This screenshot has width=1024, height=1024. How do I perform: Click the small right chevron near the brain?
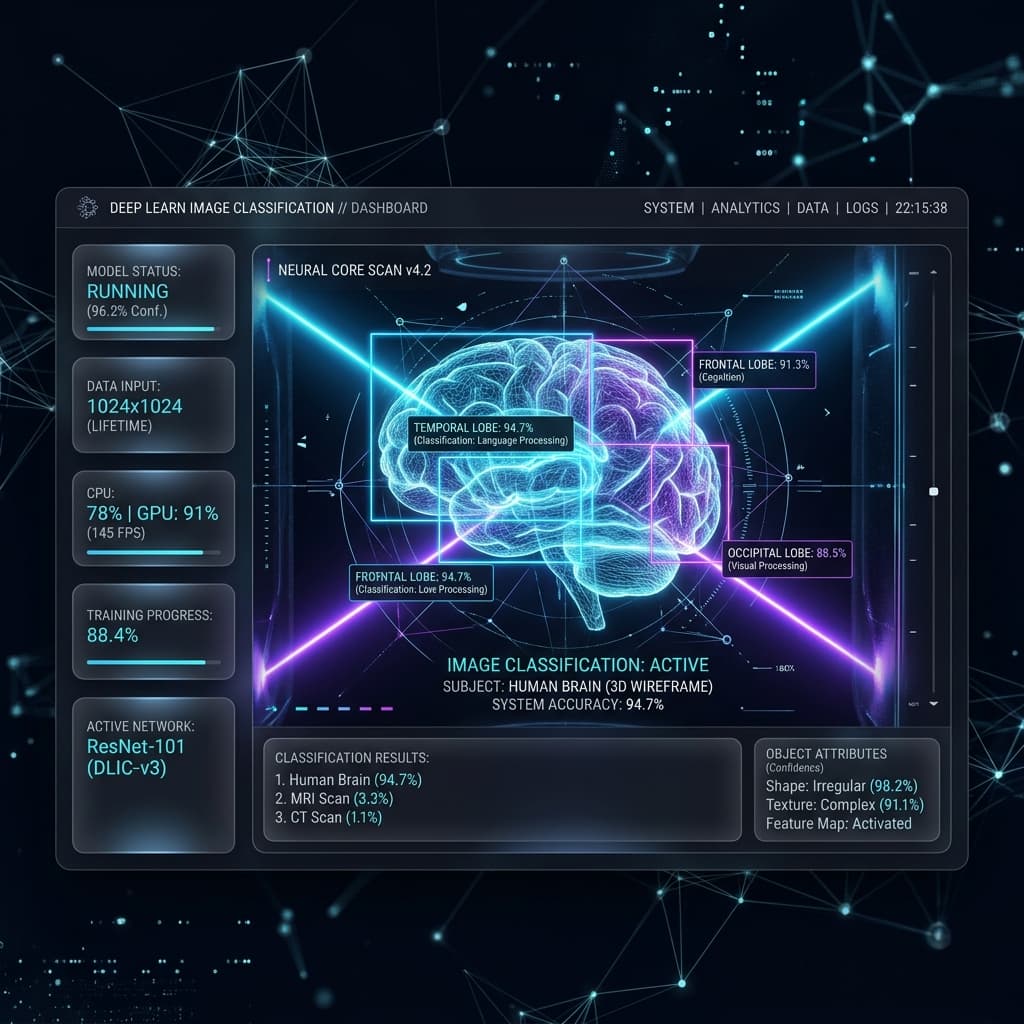[x=827, y=412]
